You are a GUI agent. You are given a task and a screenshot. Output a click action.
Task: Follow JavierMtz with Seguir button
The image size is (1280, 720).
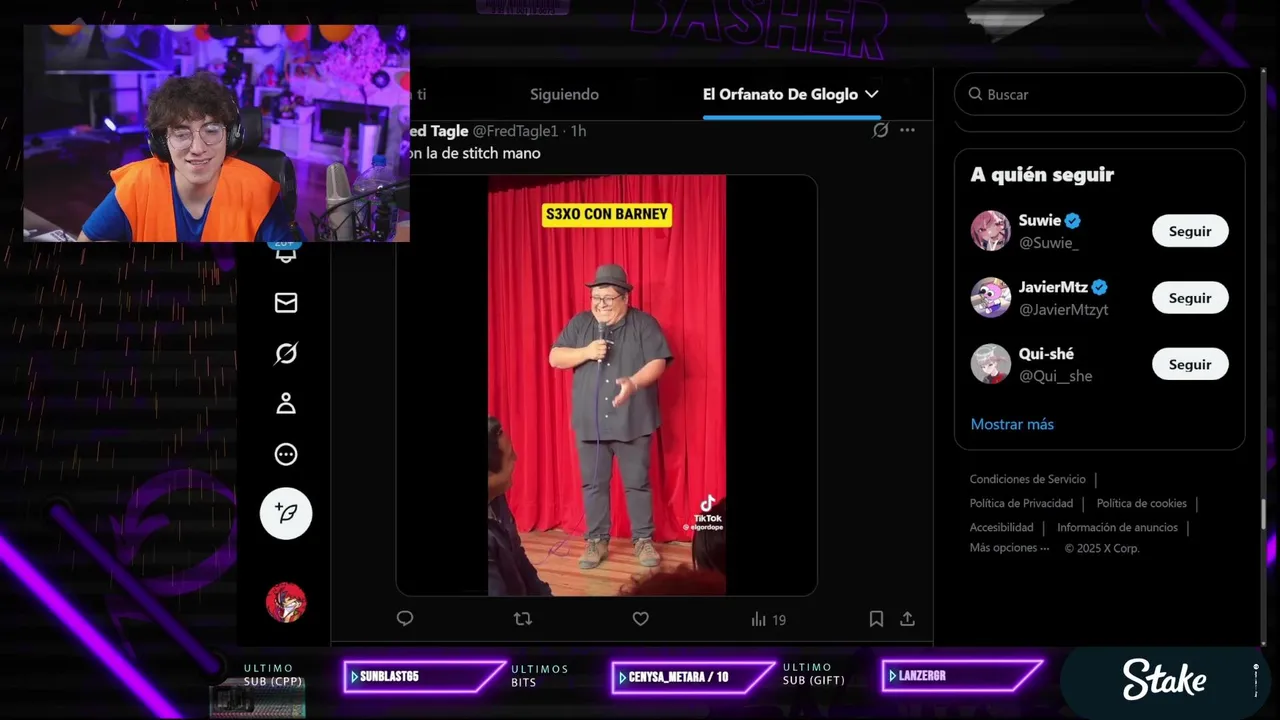pyautogui.click(x=1190, y=298)
